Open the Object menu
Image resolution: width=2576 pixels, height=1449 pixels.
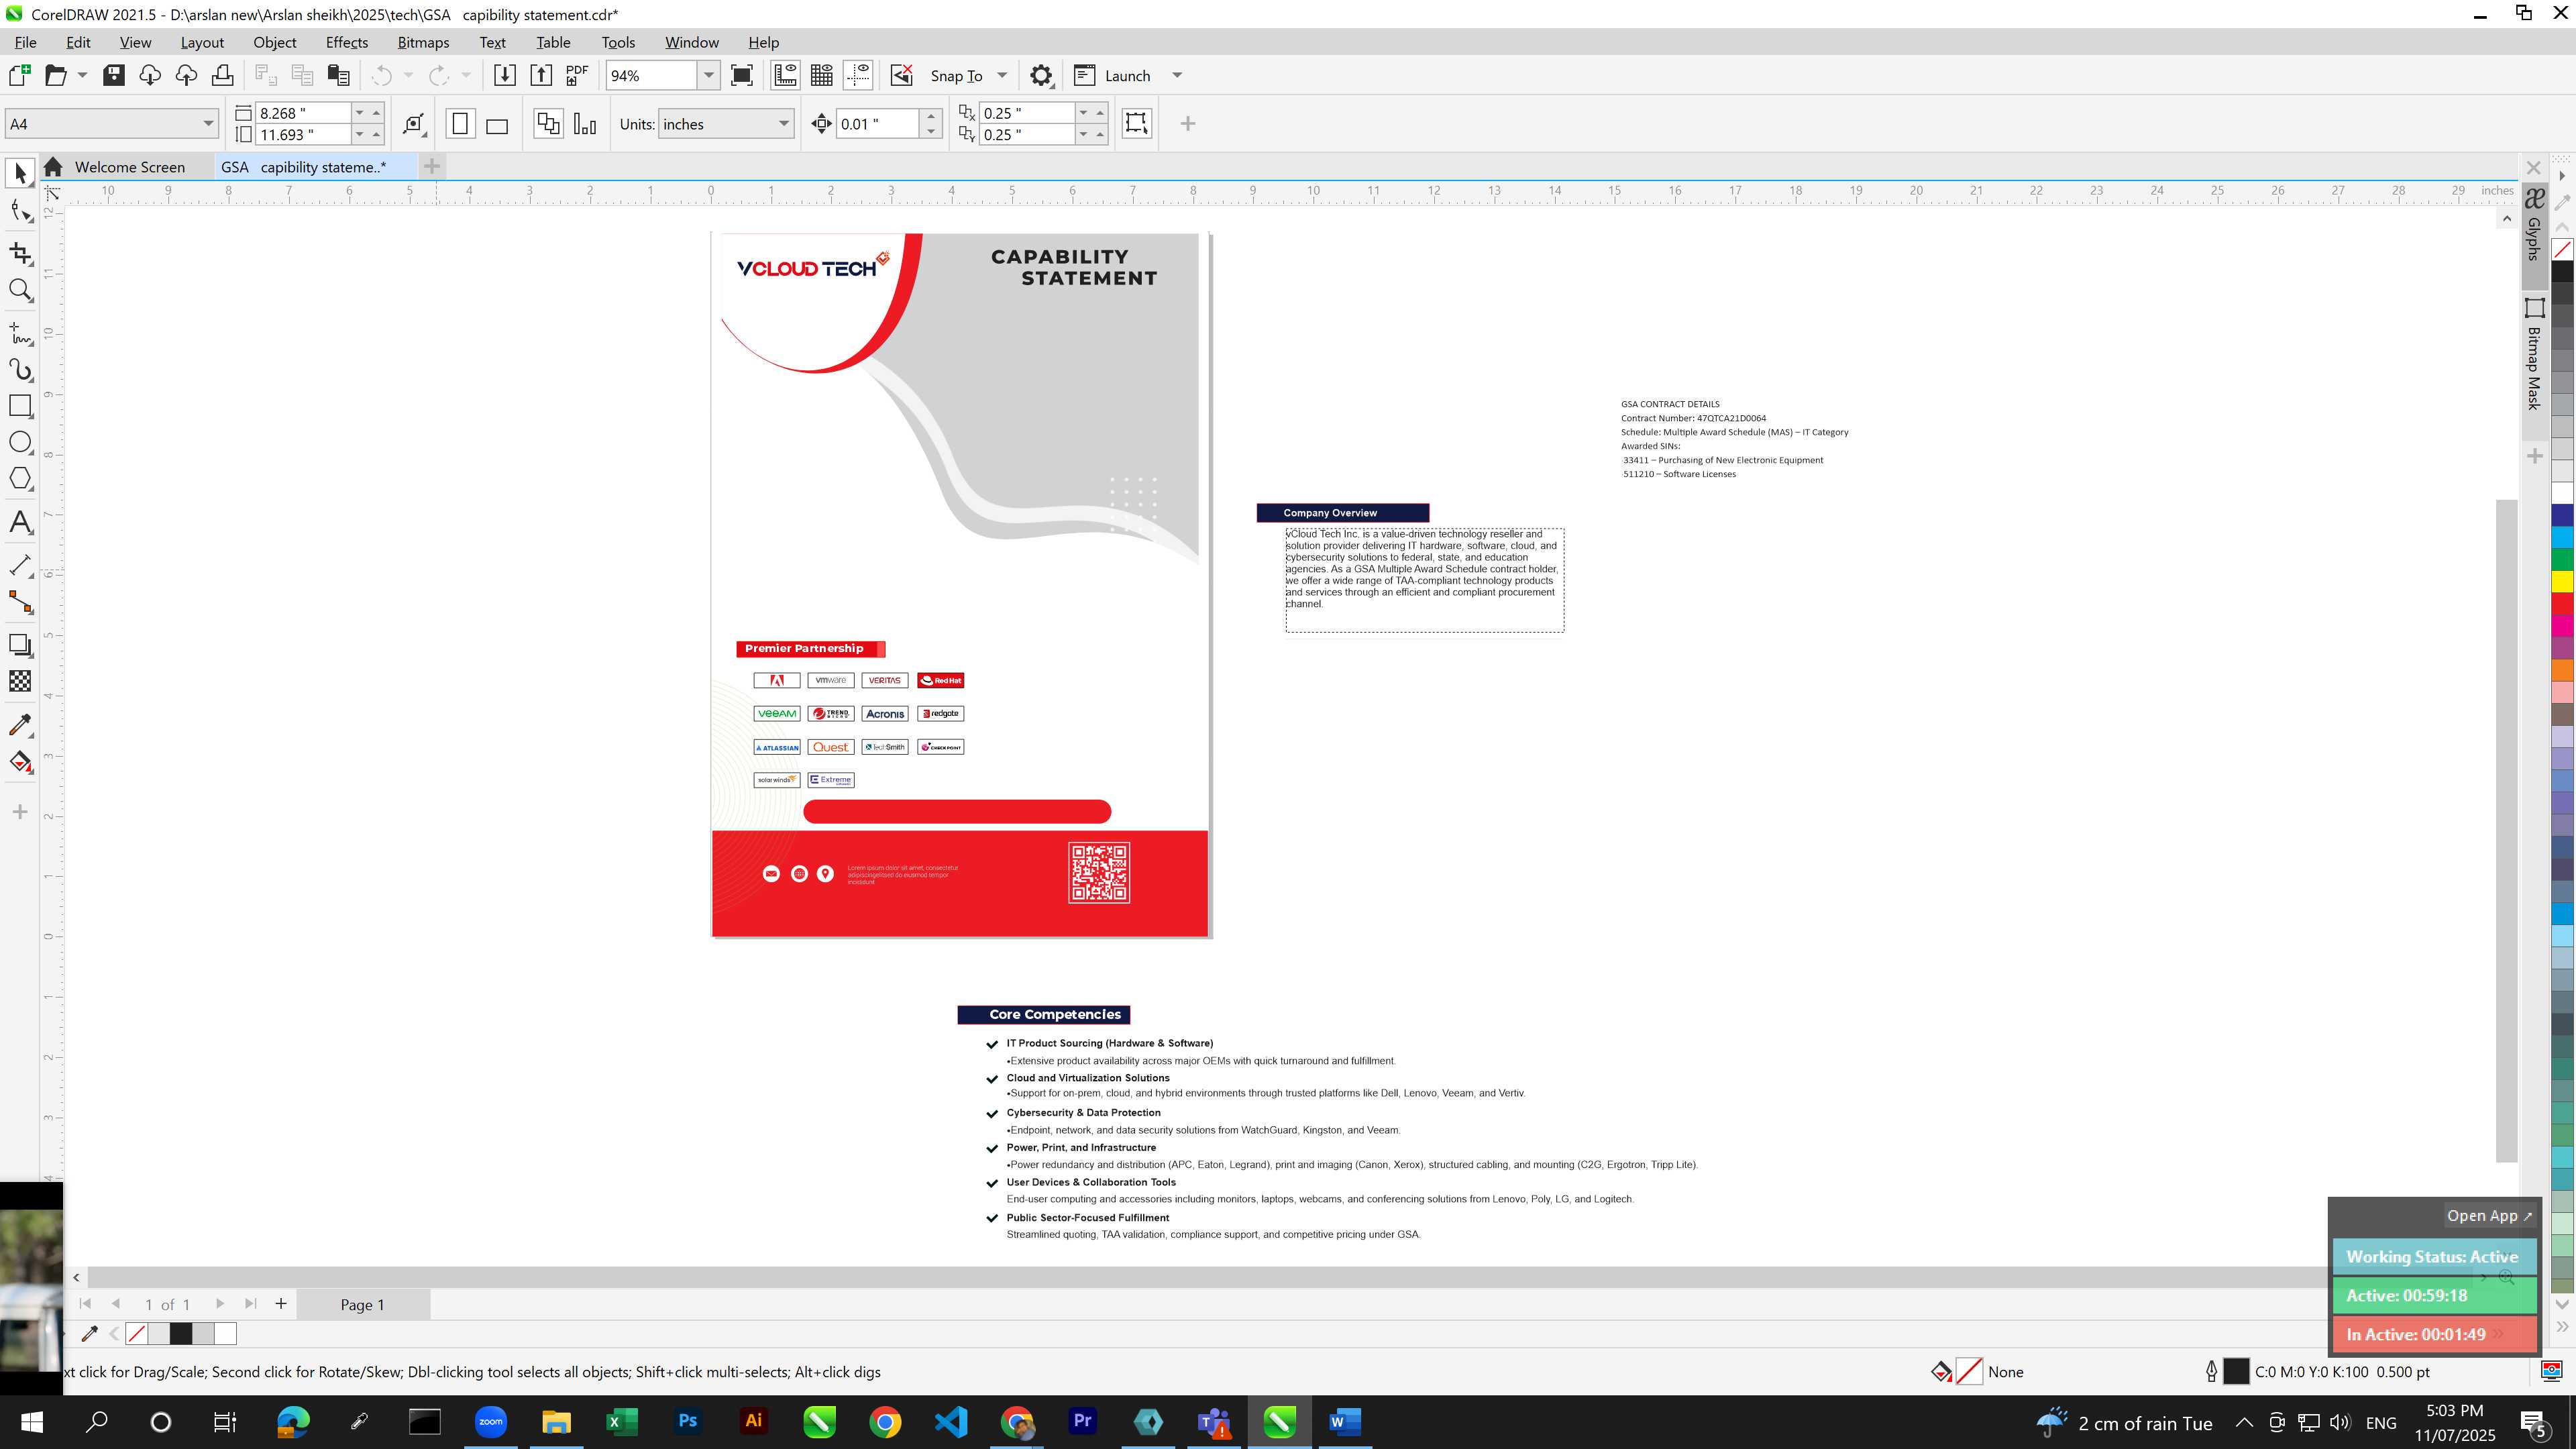click(274, 42)
